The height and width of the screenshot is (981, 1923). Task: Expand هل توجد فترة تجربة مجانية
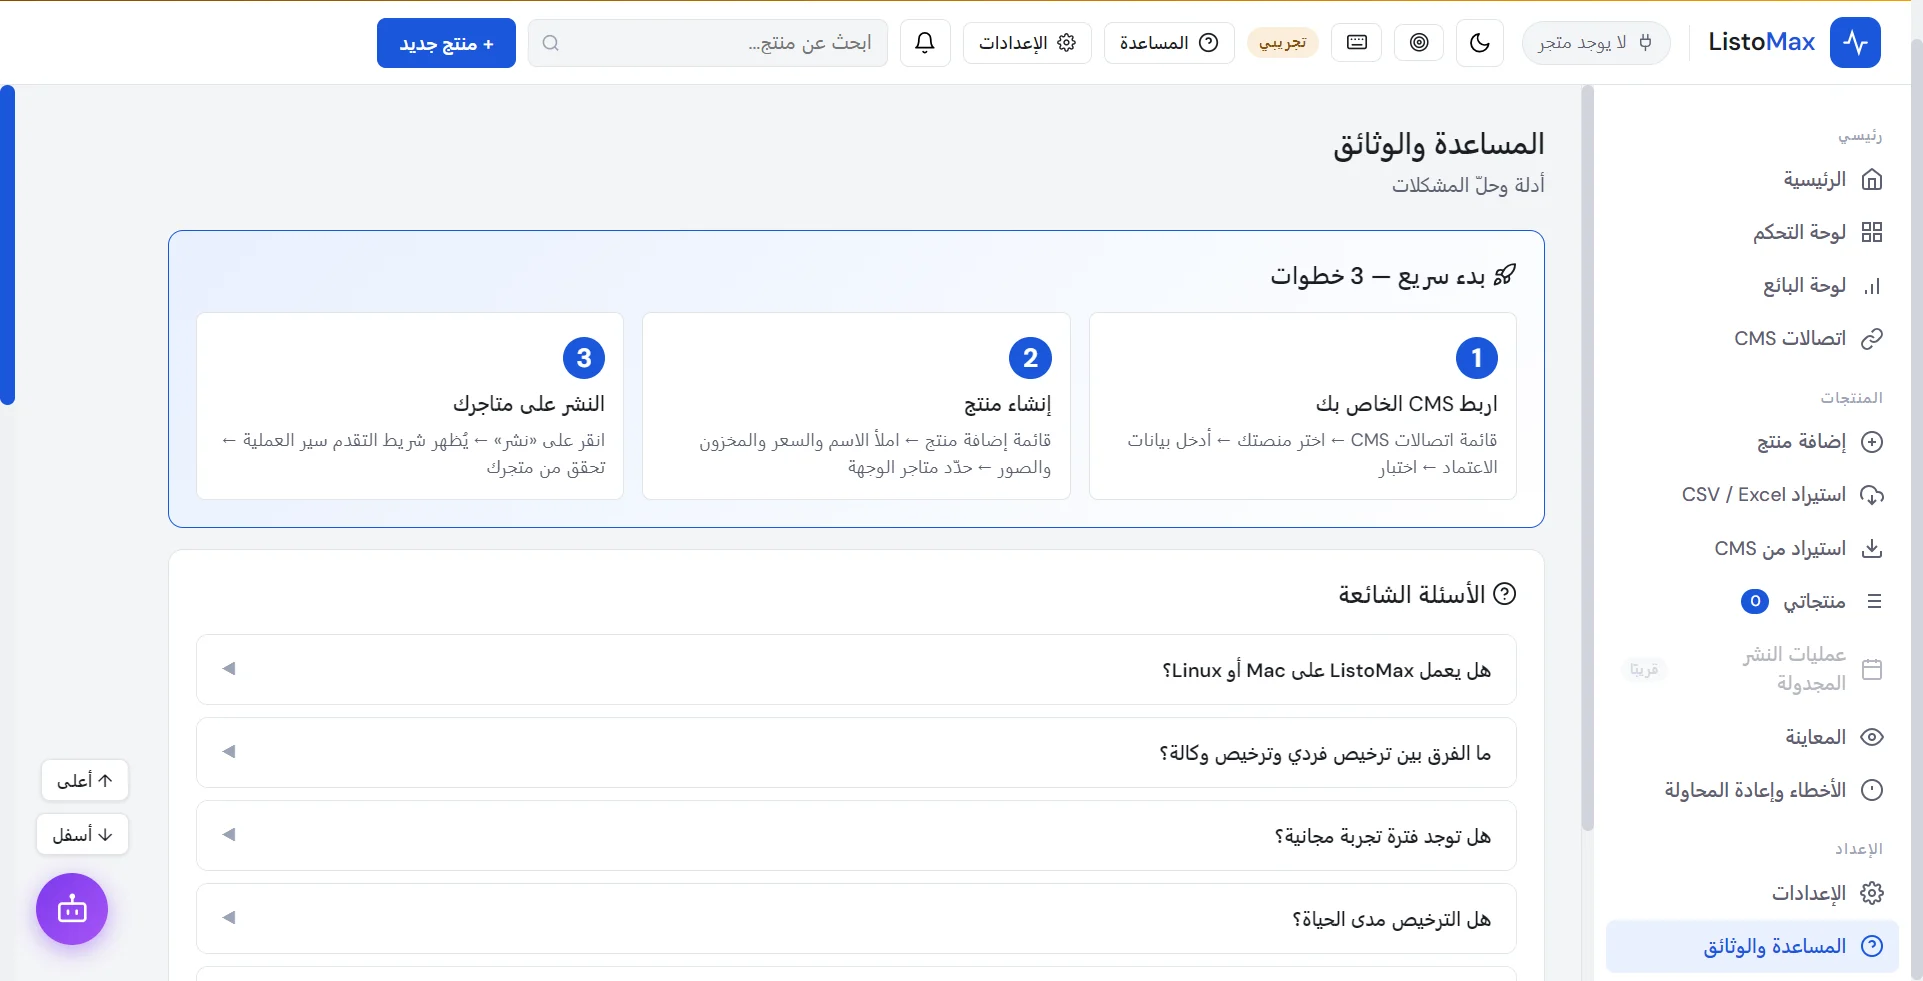pos(856,836)
